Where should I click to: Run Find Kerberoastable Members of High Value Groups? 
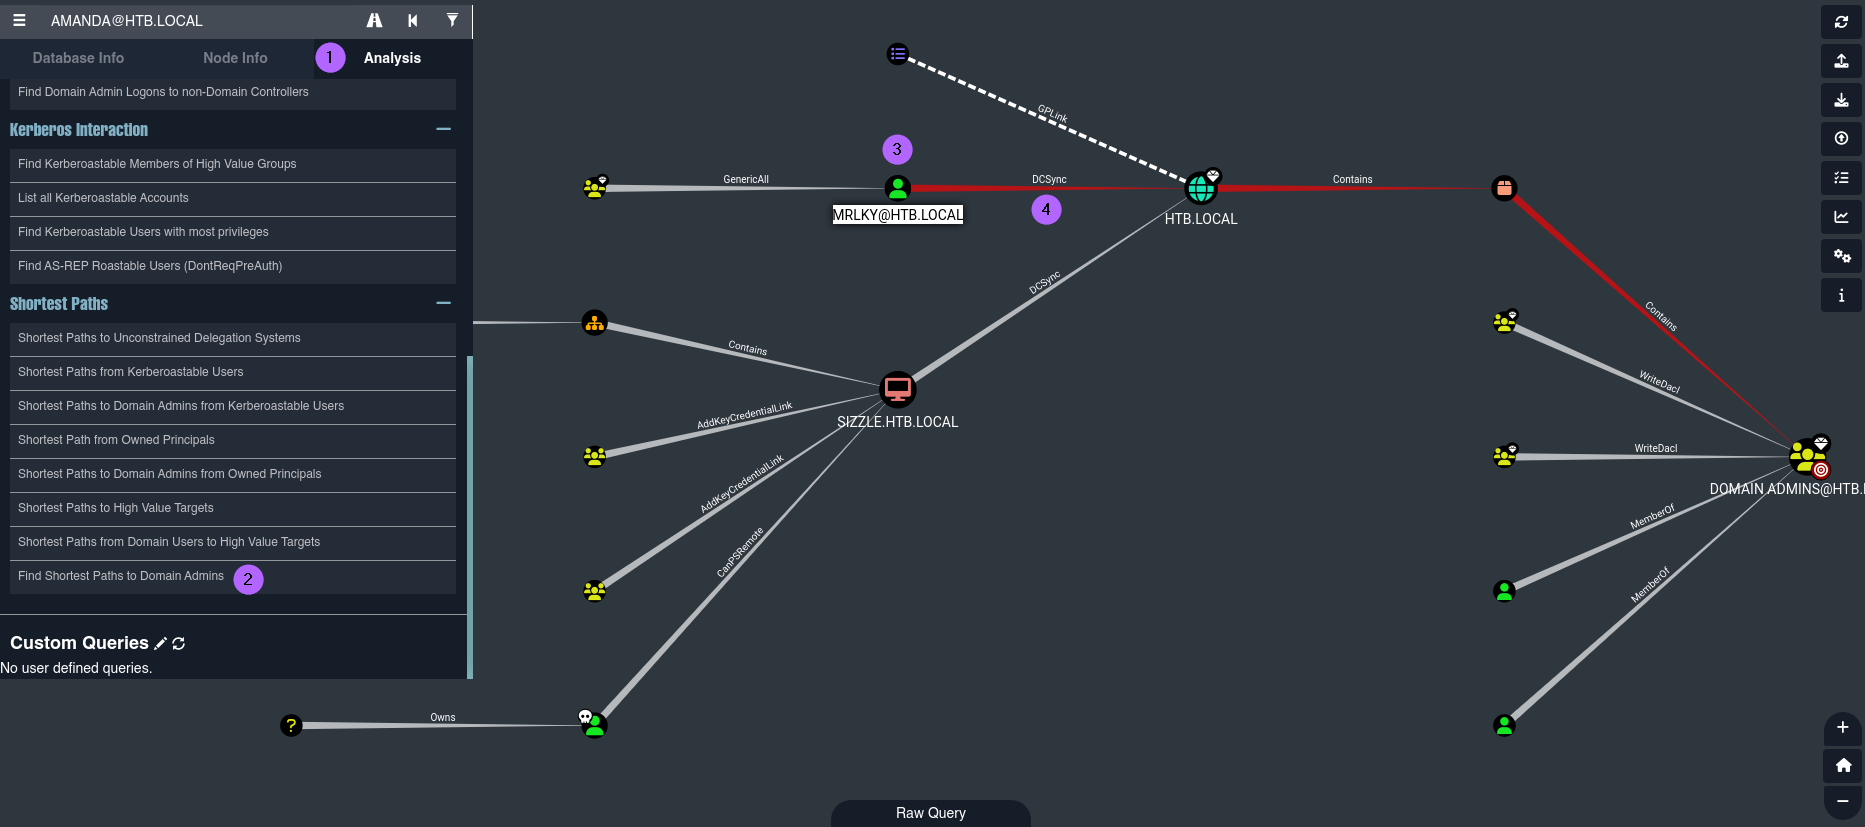pyautogui.click(x=232, y=164)
